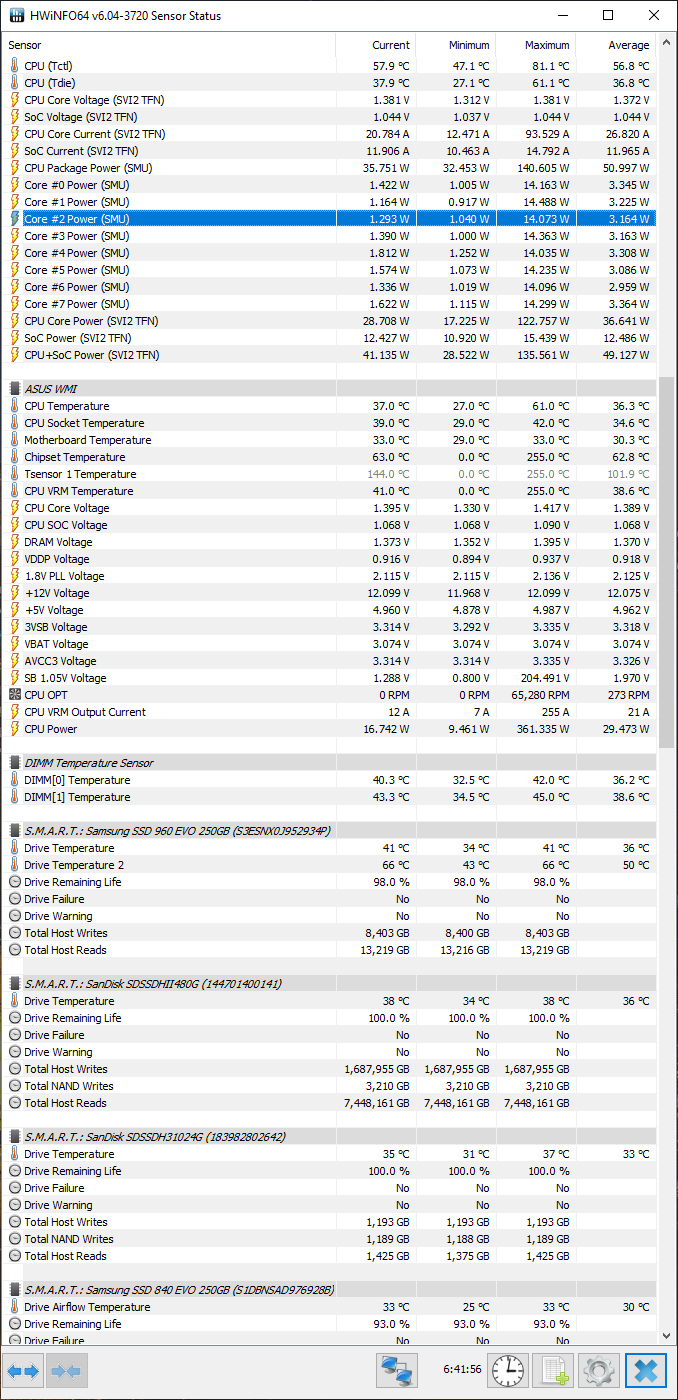678x1400 pixels.
Task: Select the CPU Socket Temperature row
Action: [x=330, y=422]
